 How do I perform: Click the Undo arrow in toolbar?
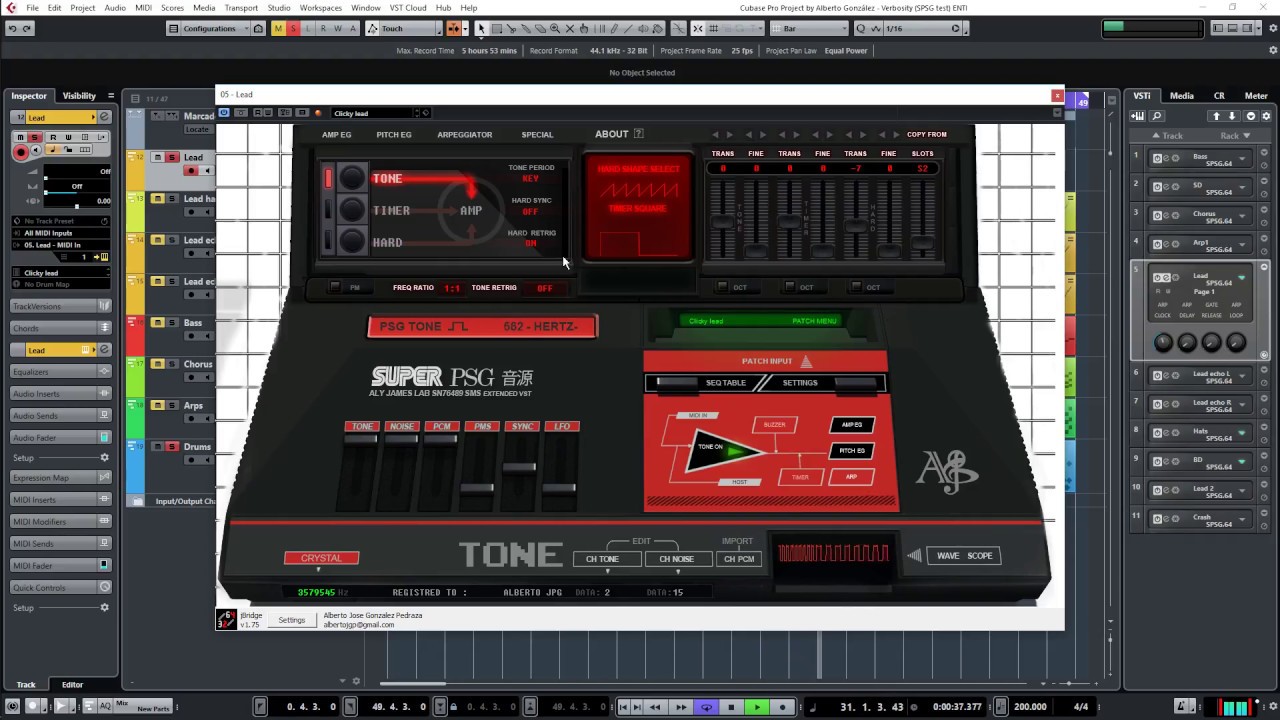[x=12, y=28]
